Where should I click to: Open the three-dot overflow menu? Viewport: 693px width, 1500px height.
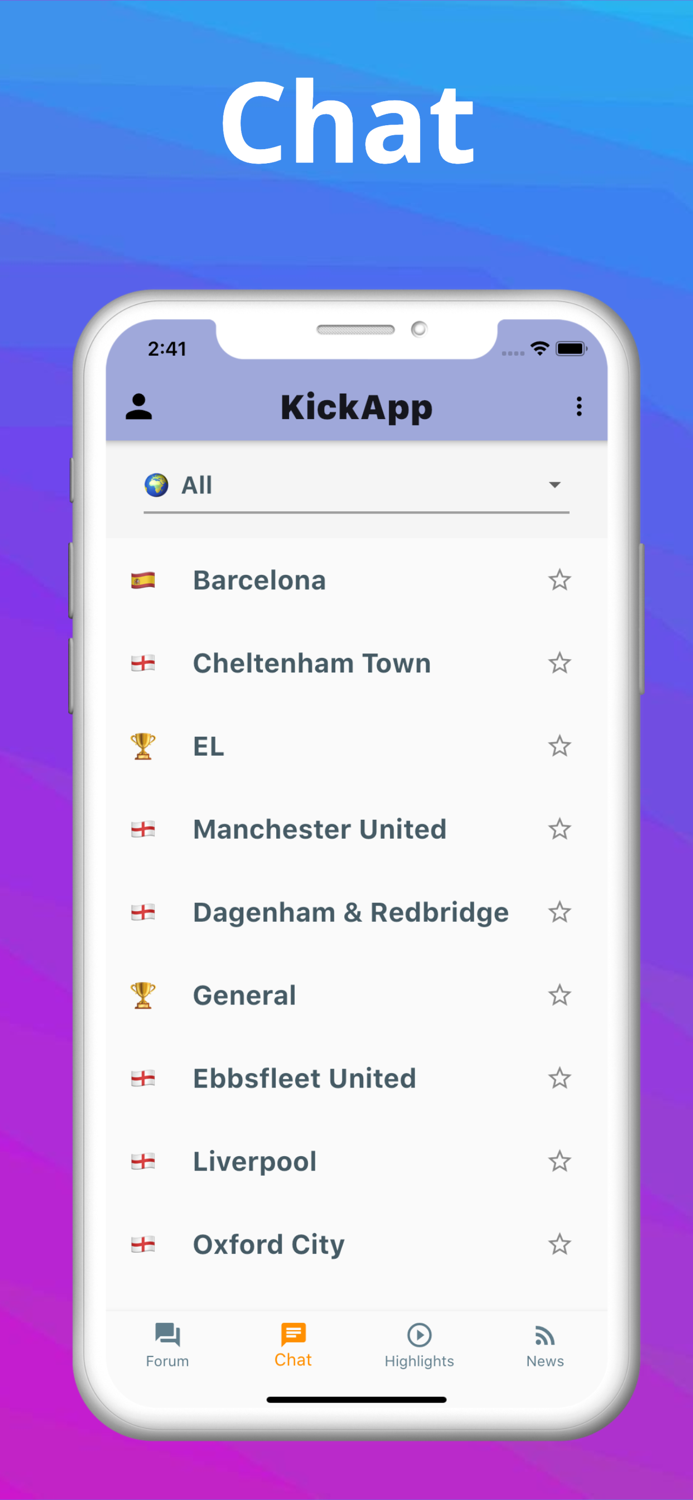578,406
